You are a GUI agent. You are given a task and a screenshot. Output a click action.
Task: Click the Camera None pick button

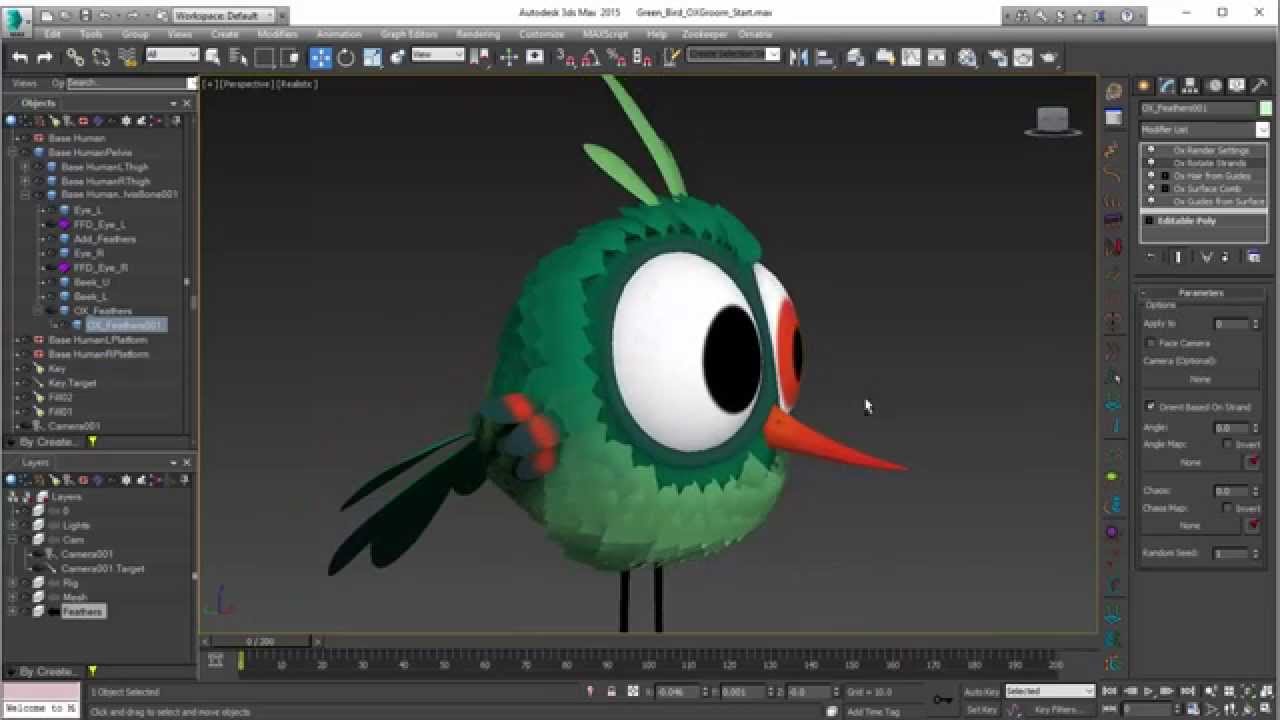point(1200,379)
